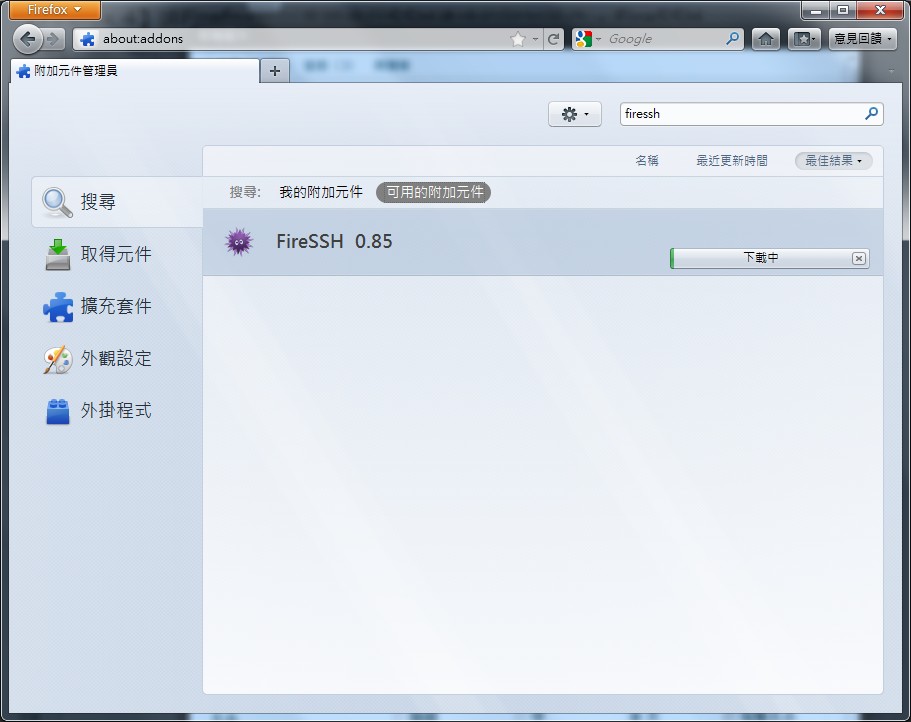Click the magnifier in add-on search field
Image resolution: width=911 pixels, height=722 pixels.
[x=871, y=113]
